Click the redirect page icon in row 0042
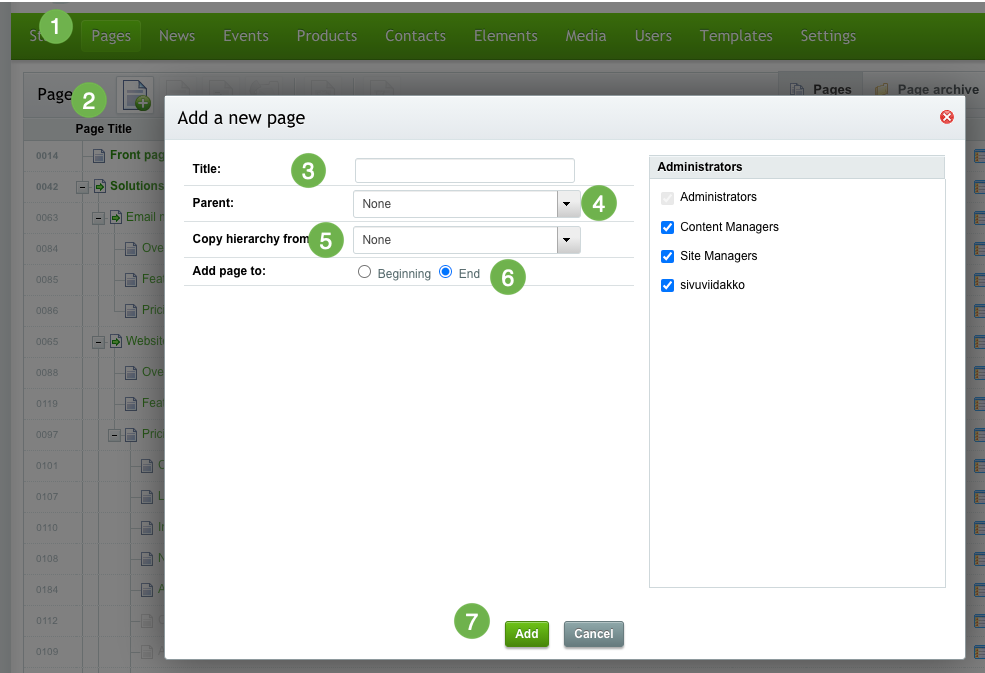This screenshot has height=673, width=985. pyautogui.click(x=99, y=187)
